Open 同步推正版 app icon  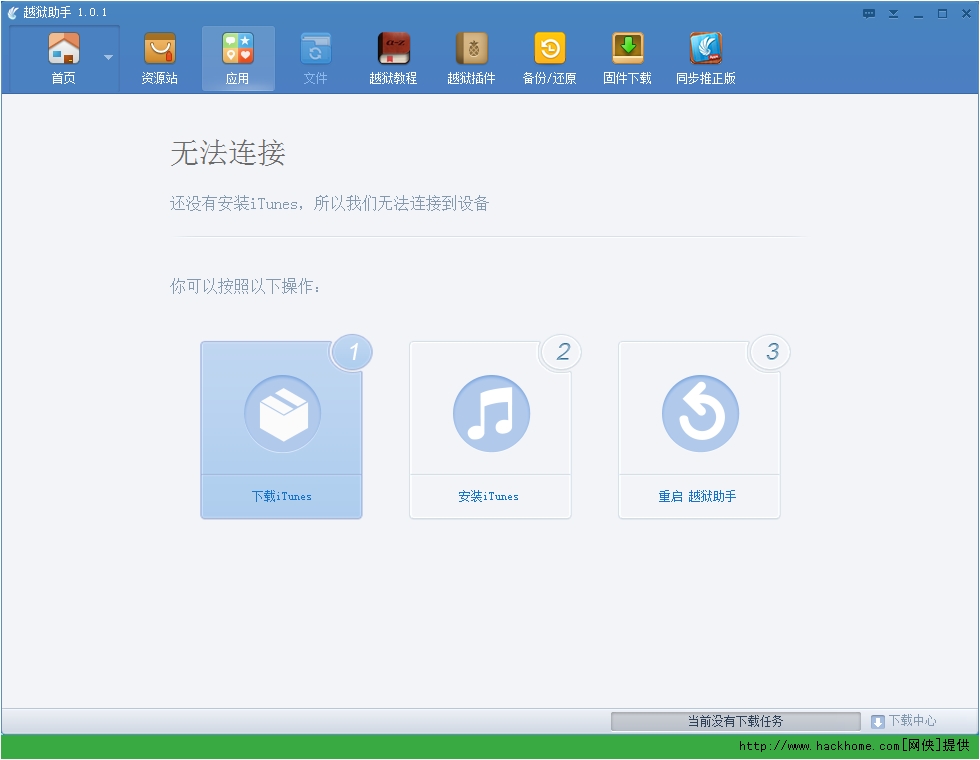[x=706, y=59]
